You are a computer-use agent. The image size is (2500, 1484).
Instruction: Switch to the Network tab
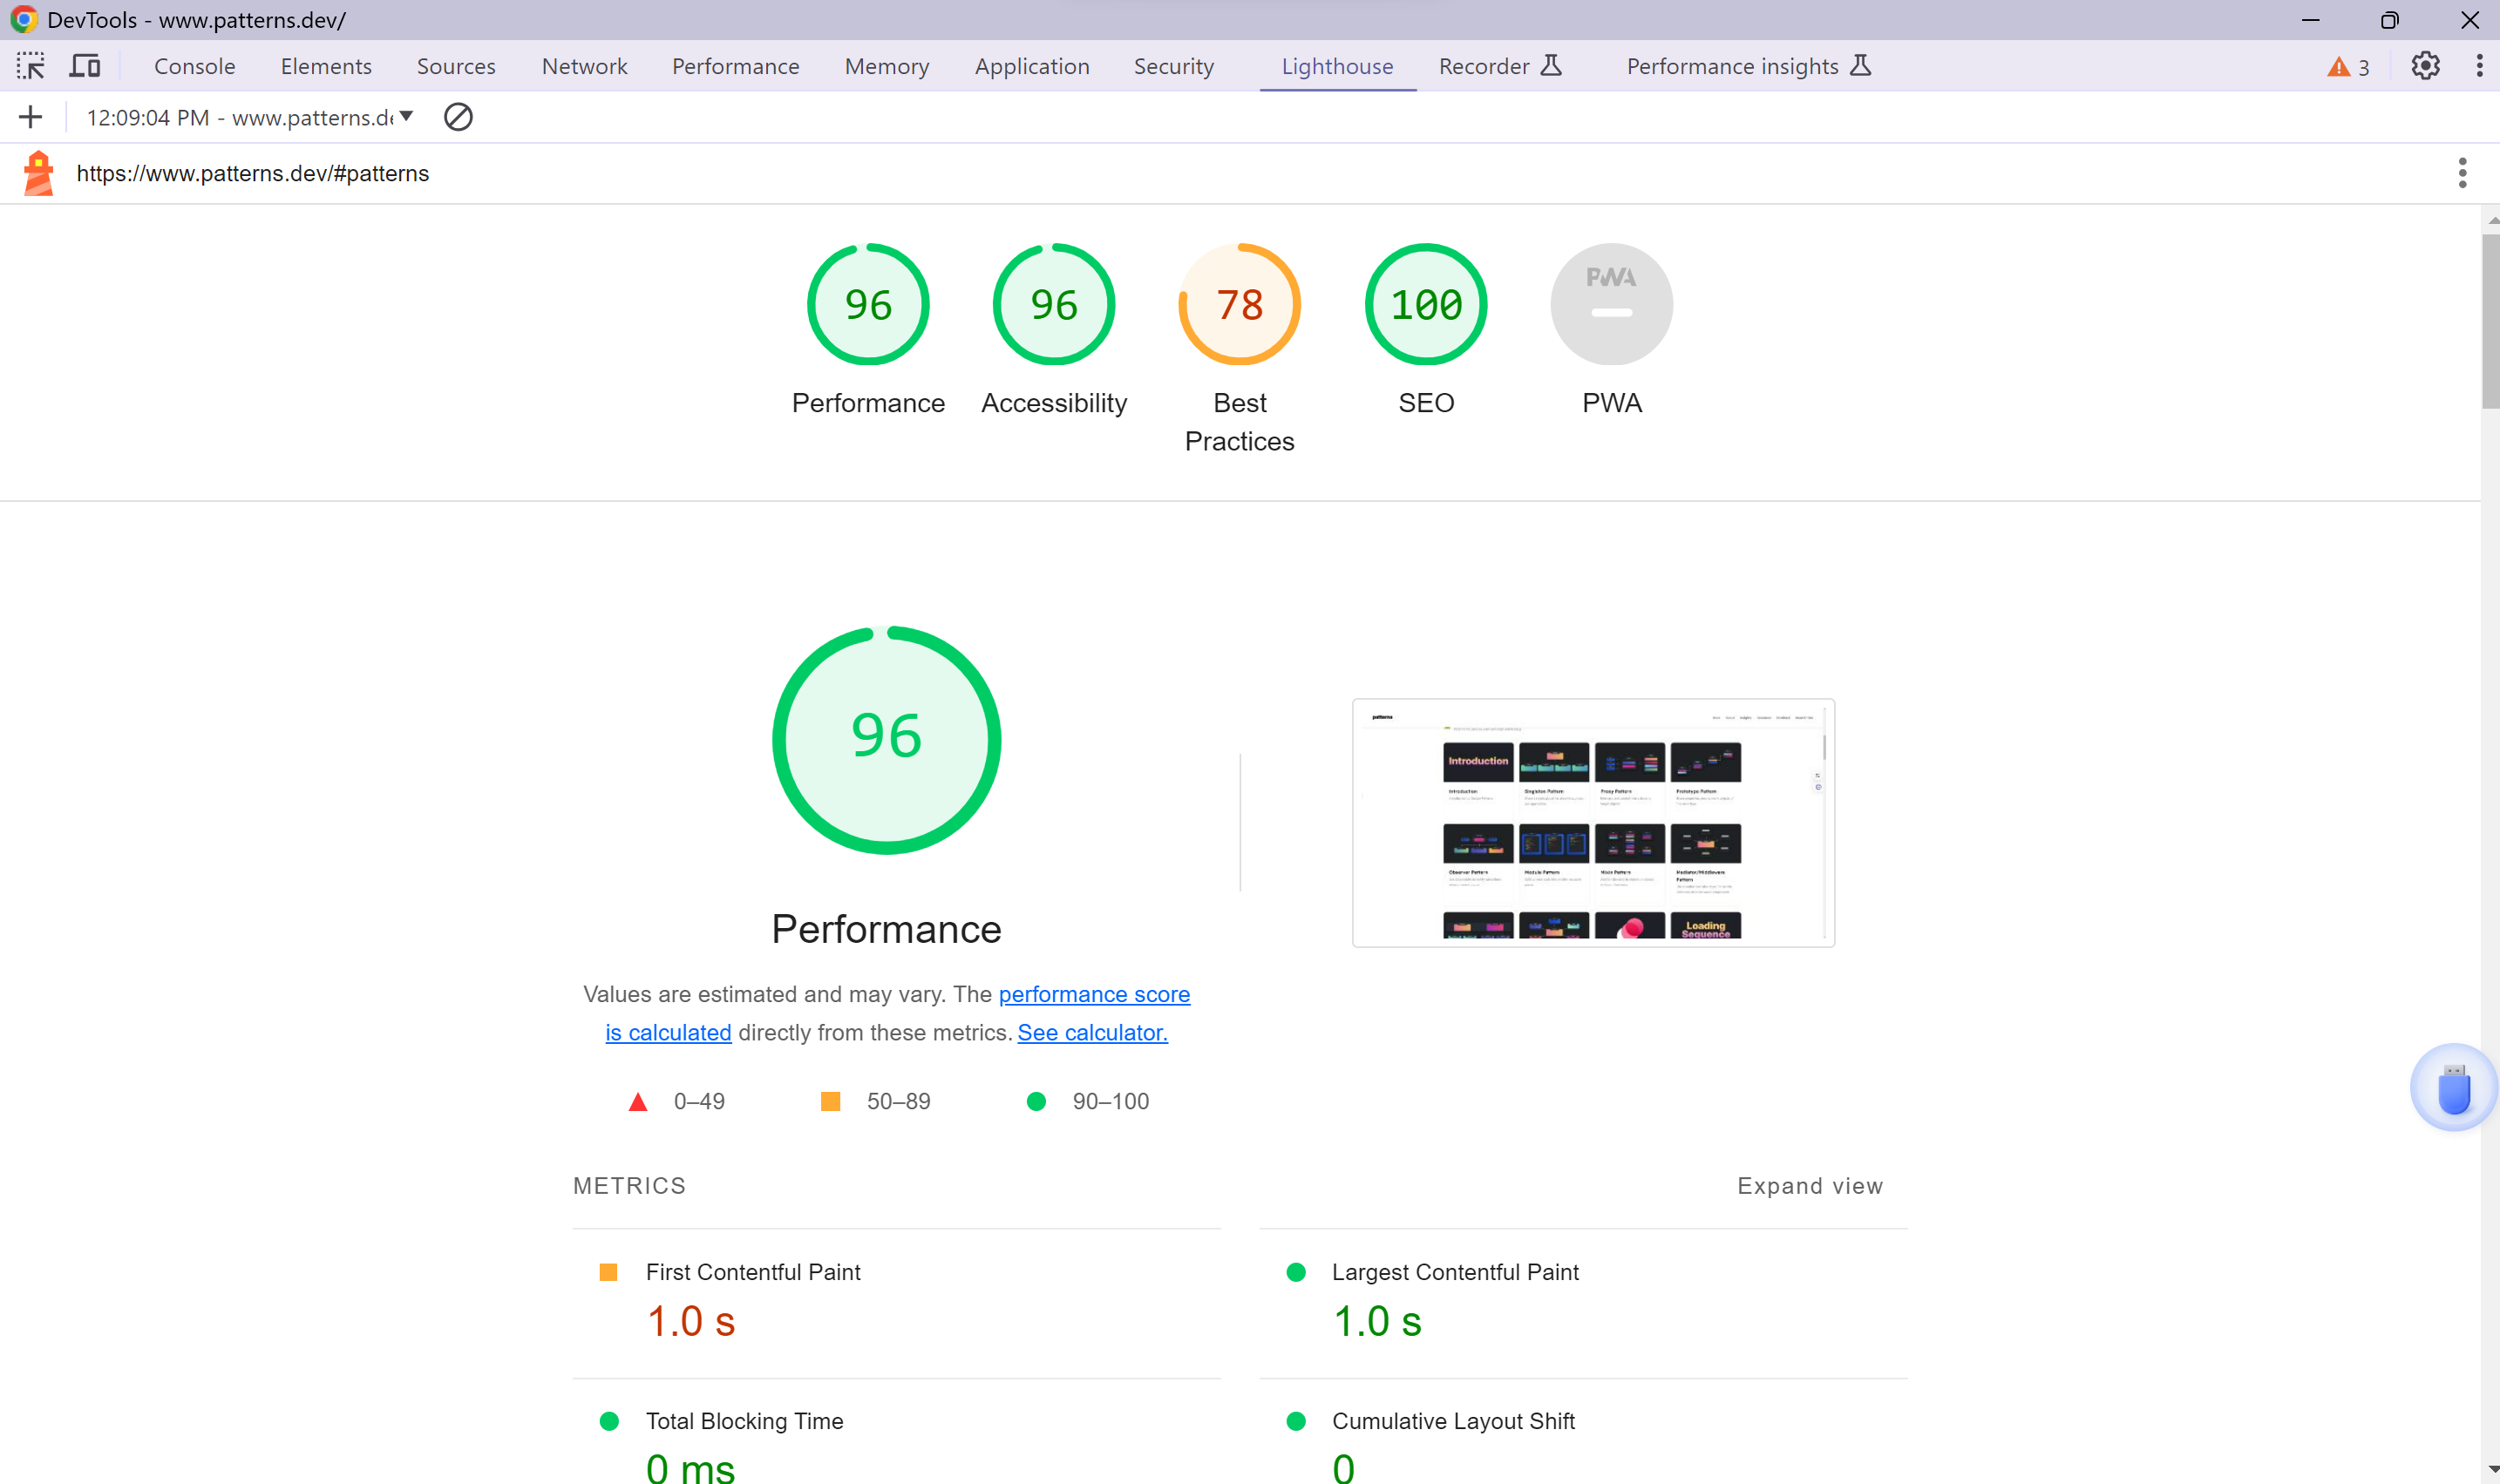584,66
